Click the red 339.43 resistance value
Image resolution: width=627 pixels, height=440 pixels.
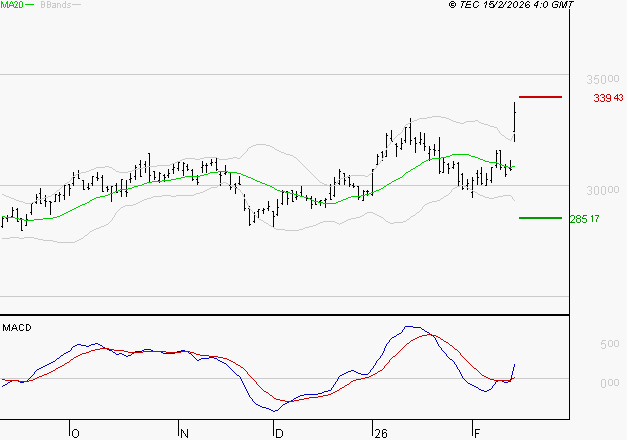coord(608,98)
